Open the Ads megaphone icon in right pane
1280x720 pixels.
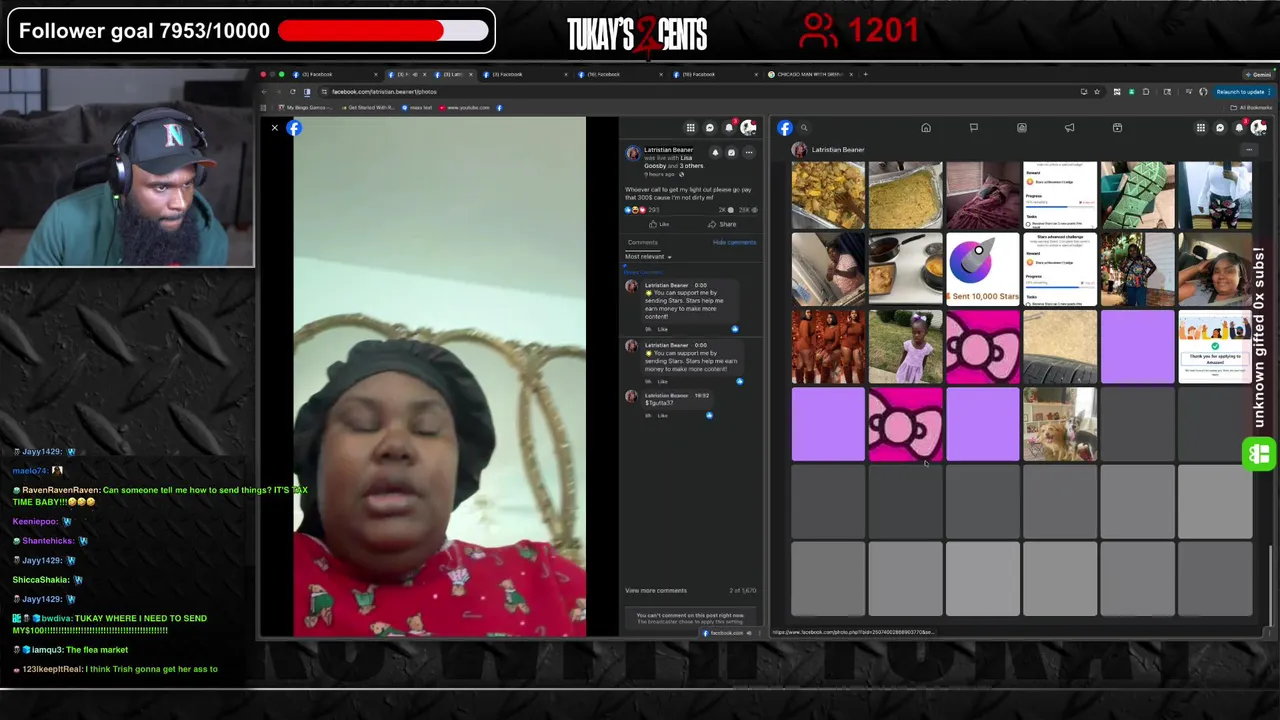(x=1070, y=128)
